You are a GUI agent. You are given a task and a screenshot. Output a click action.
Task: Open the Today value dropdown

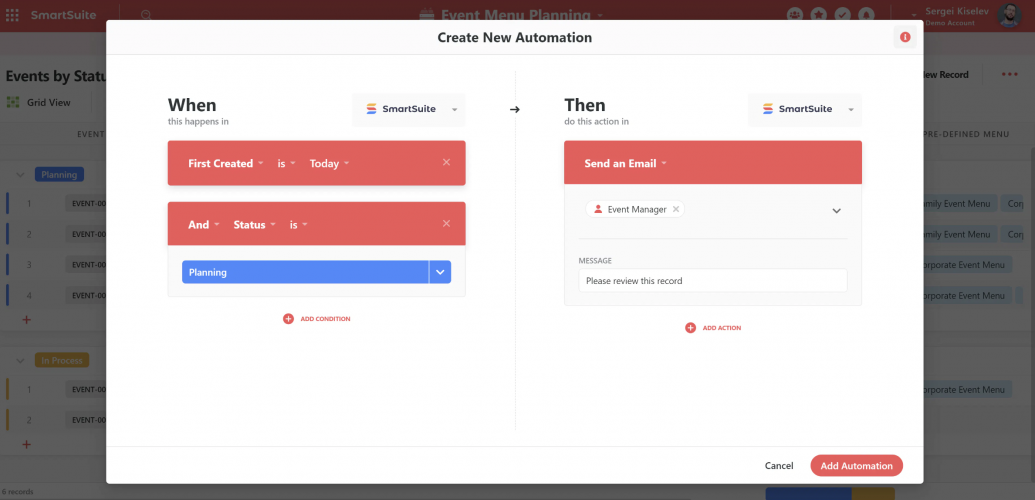pyautogui.click(x=329, y=163)
